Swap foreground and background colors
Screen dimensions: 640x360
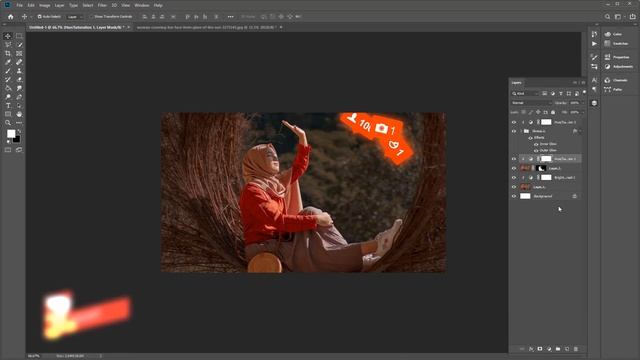pos(19,131)
